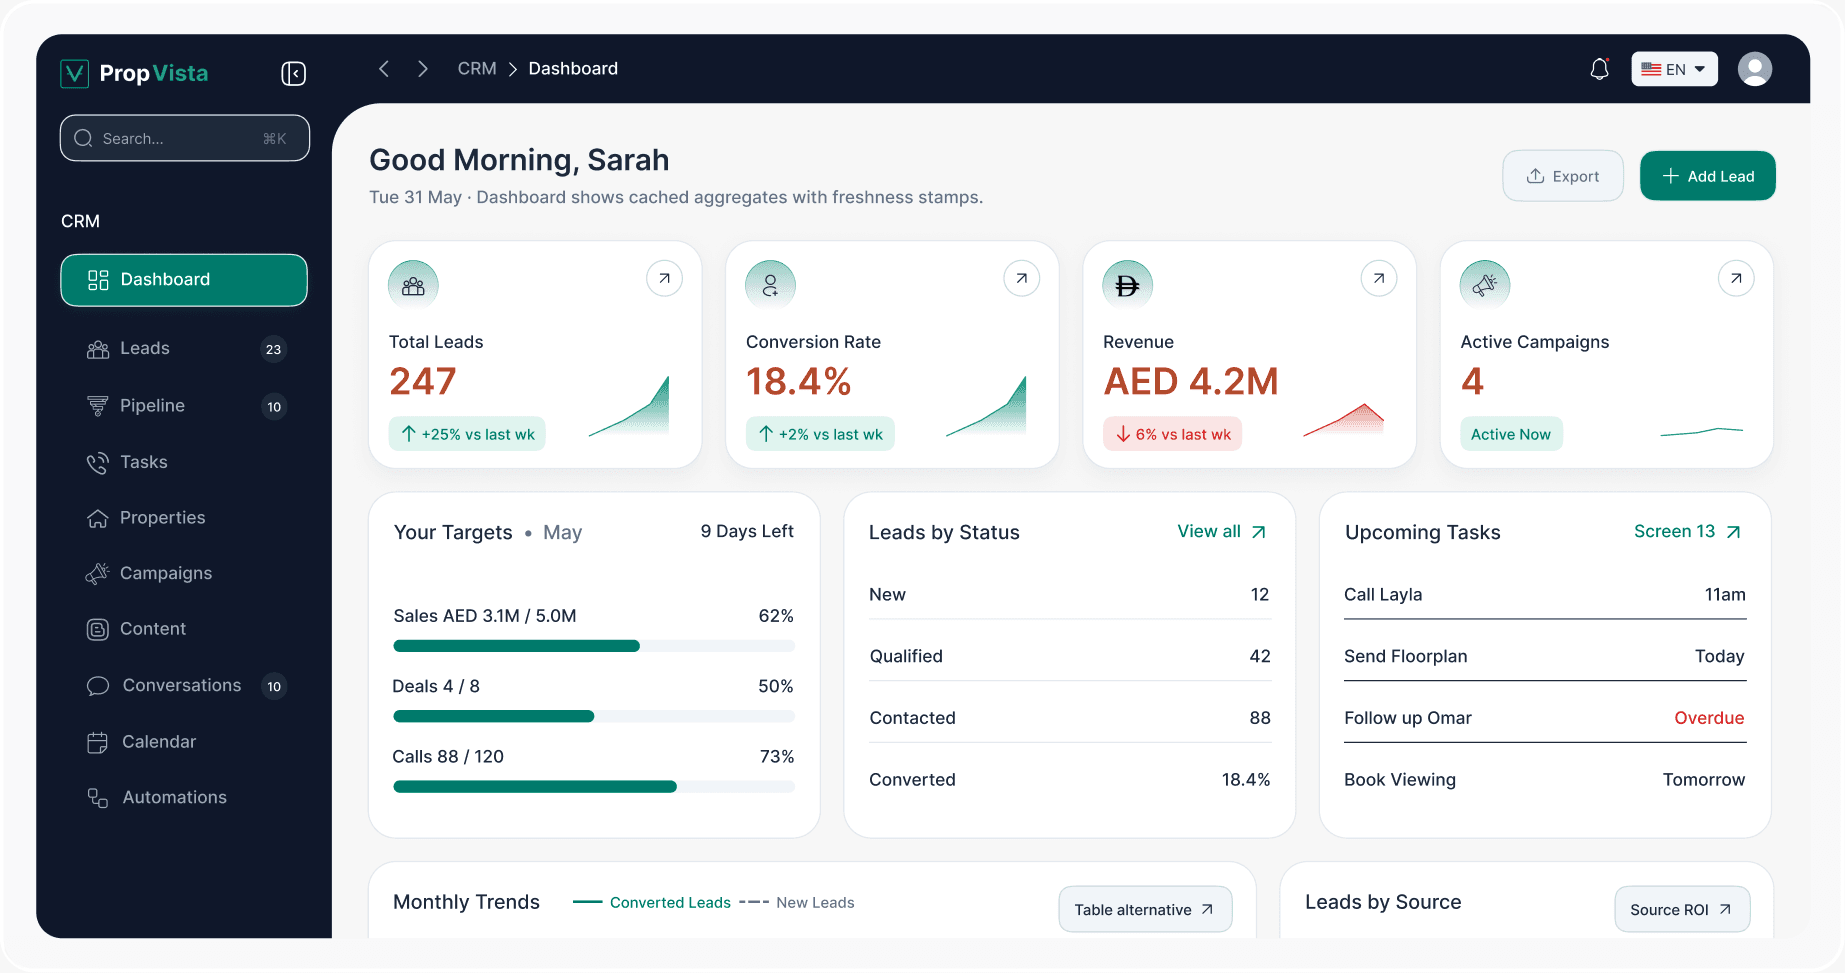
Task: Open Revenue card arrow
Action: [x=1379, y=278]
